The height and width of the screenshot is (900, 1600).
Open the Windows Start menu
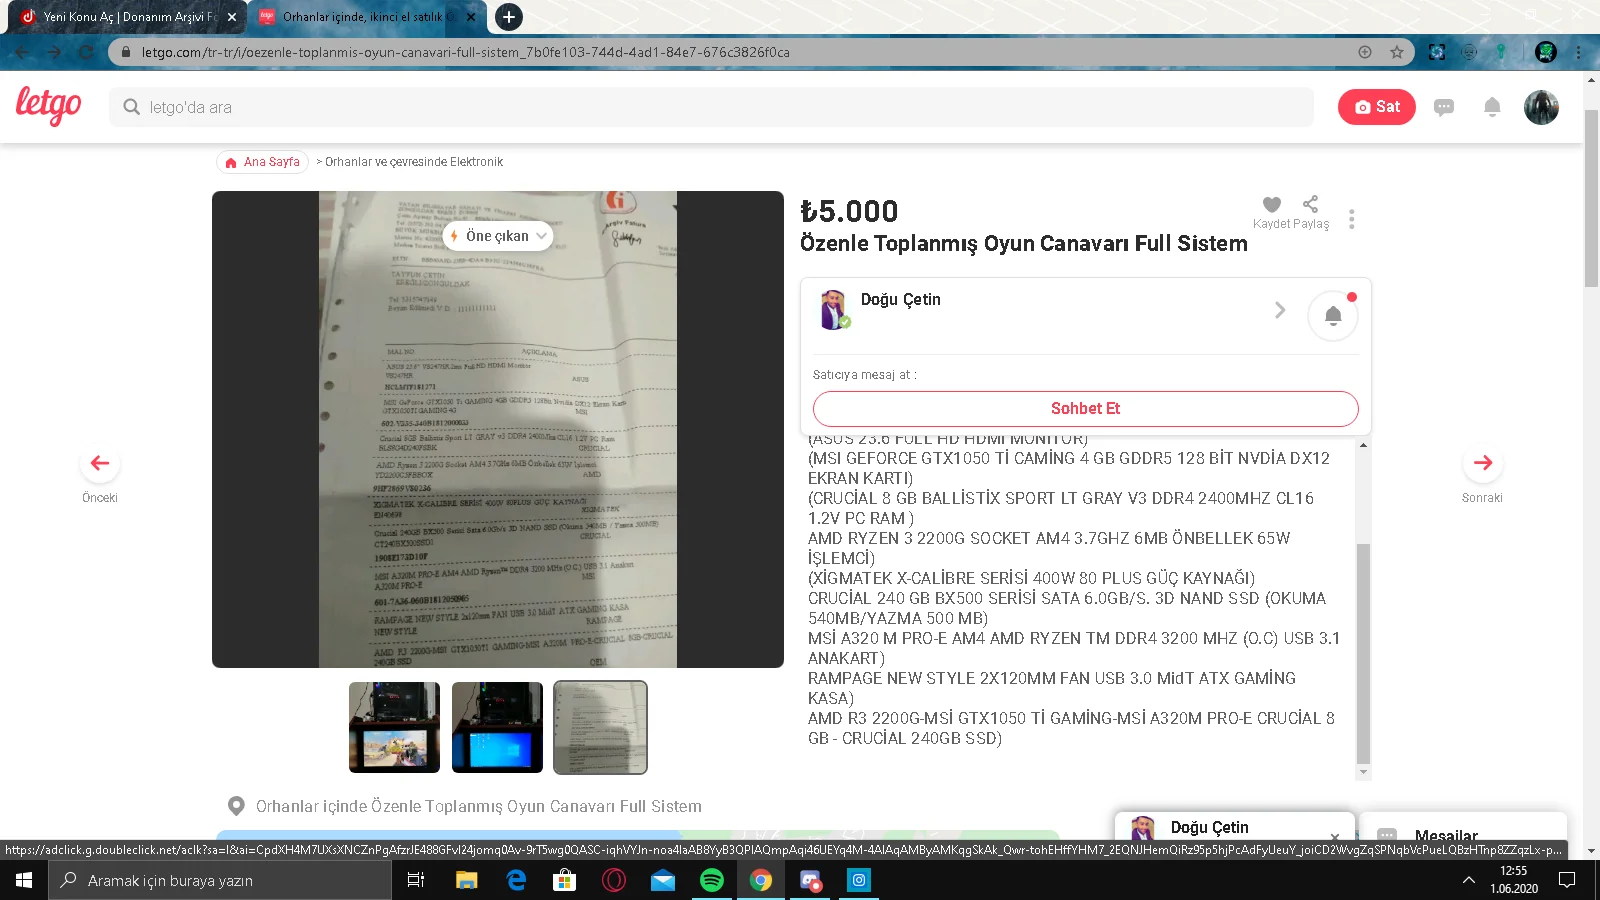click(x=24, y=880)
